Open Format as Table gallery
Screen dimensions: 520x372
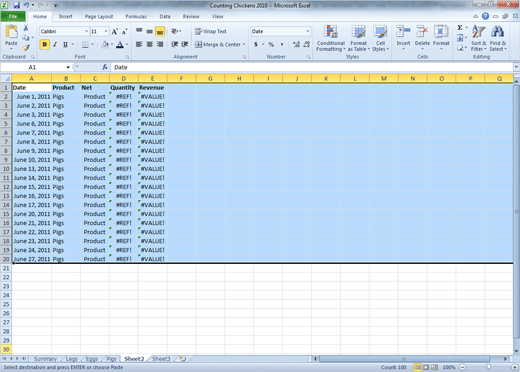[x=359, y=38]
